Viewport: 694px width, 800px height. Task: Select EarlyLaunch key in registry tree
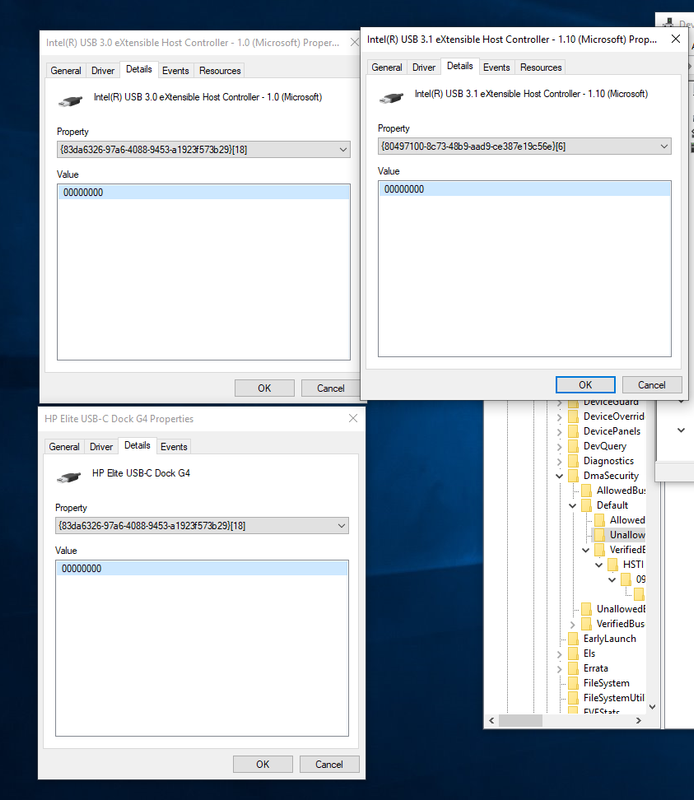[610, 638]
